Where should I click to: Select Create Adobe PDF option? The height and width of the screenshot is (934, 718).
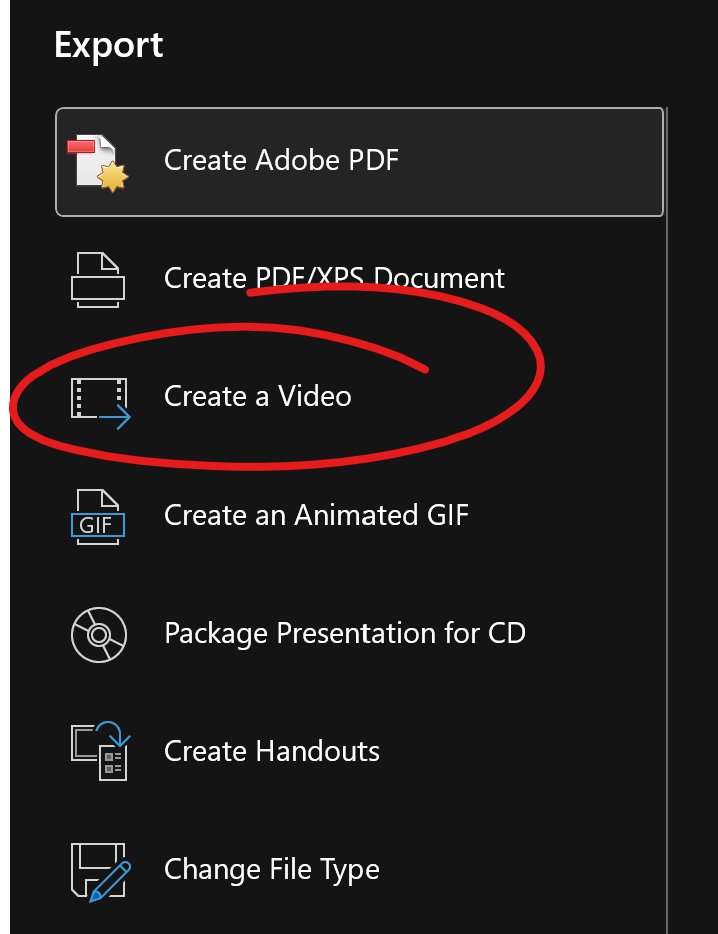[x=359, y=162]
